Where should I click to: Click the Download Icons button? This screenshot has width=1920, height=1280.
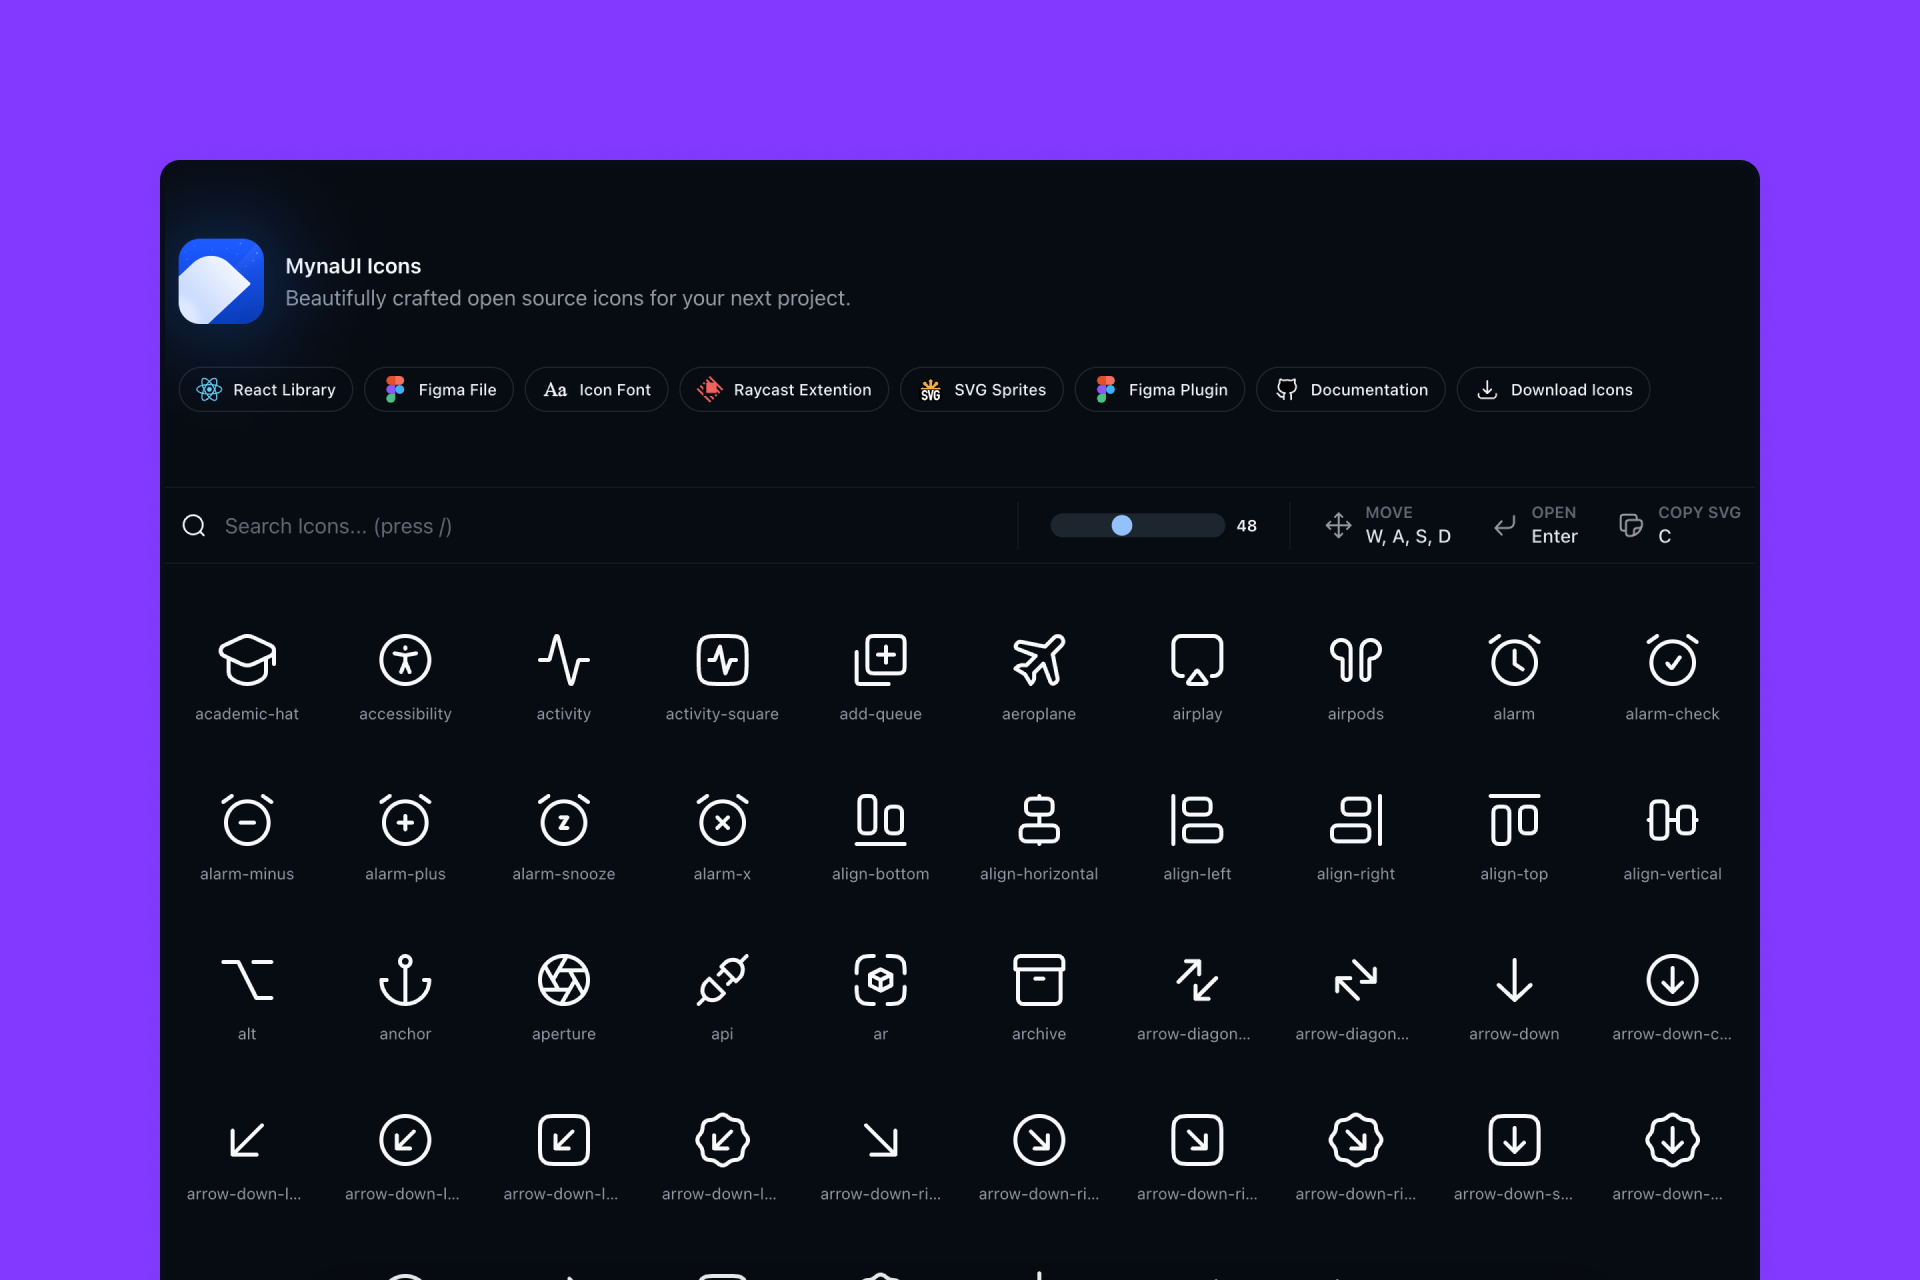tap(1553, 390)
